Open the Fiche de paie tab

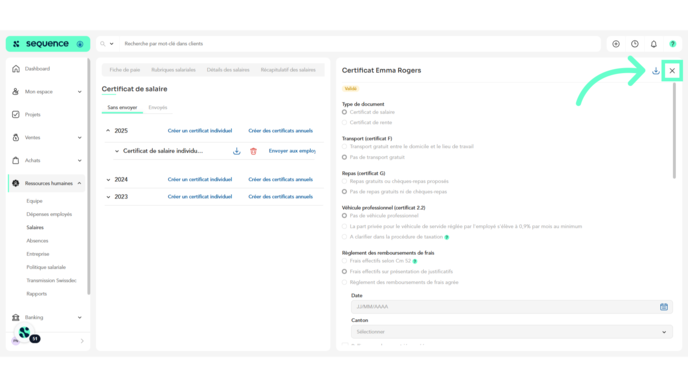(125, 70)
